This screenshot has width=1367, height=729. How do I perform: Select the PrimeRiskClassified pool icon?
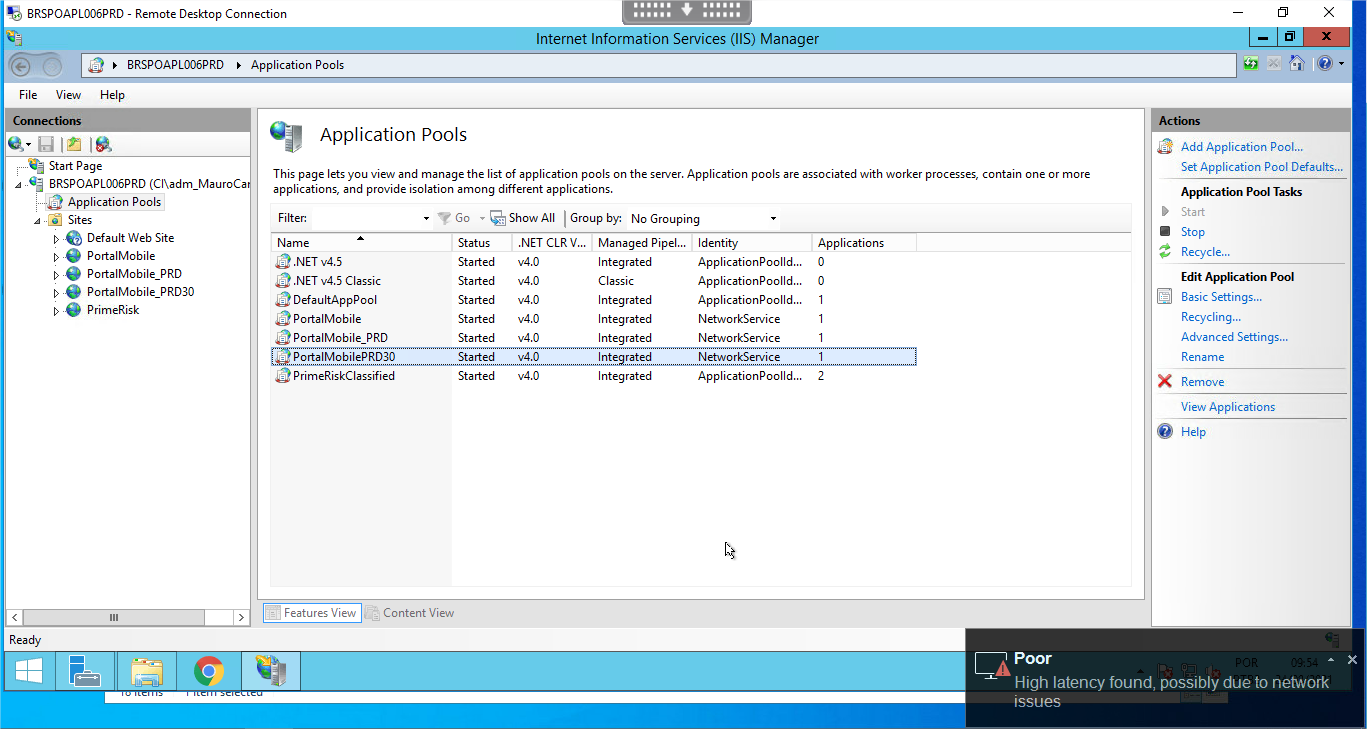[283, 376]
